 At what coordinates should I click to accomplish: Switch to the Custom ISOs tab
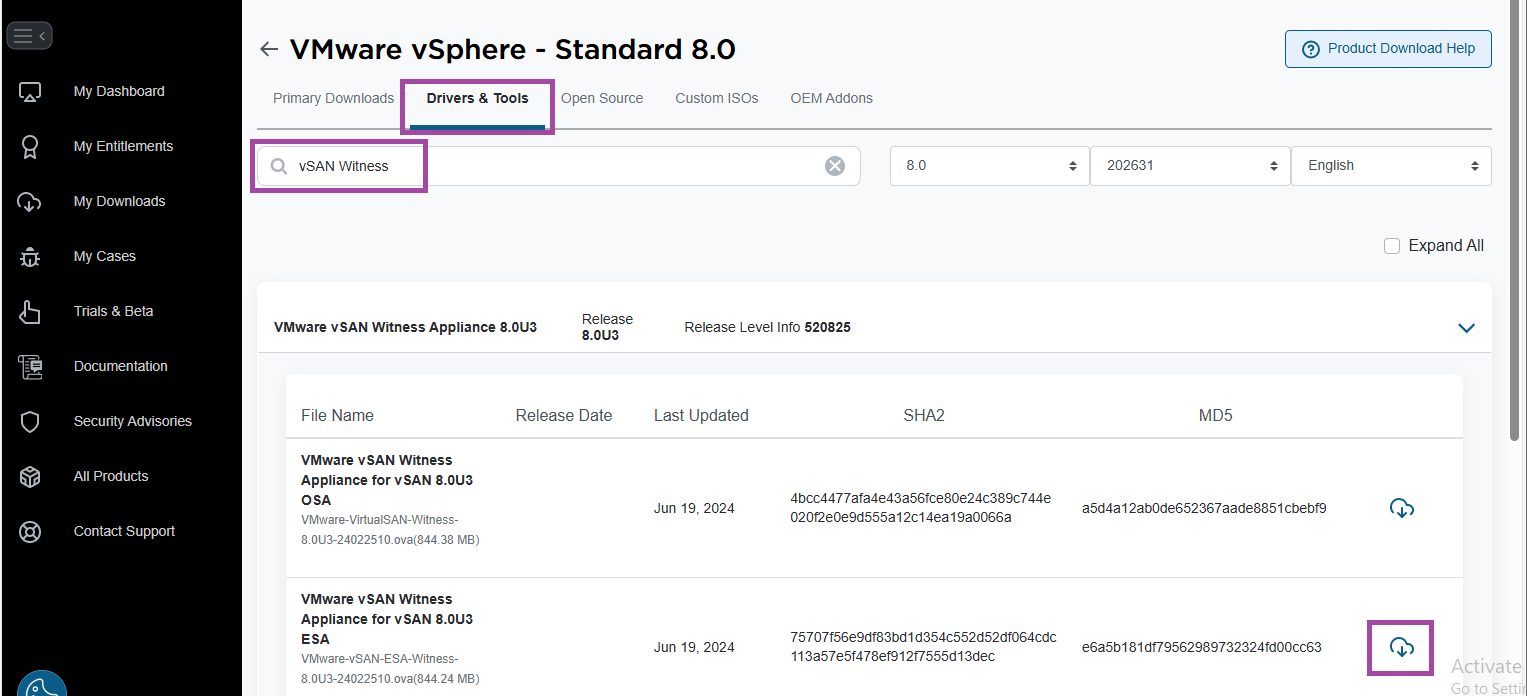pyautogui.click(x=716, y=98)
